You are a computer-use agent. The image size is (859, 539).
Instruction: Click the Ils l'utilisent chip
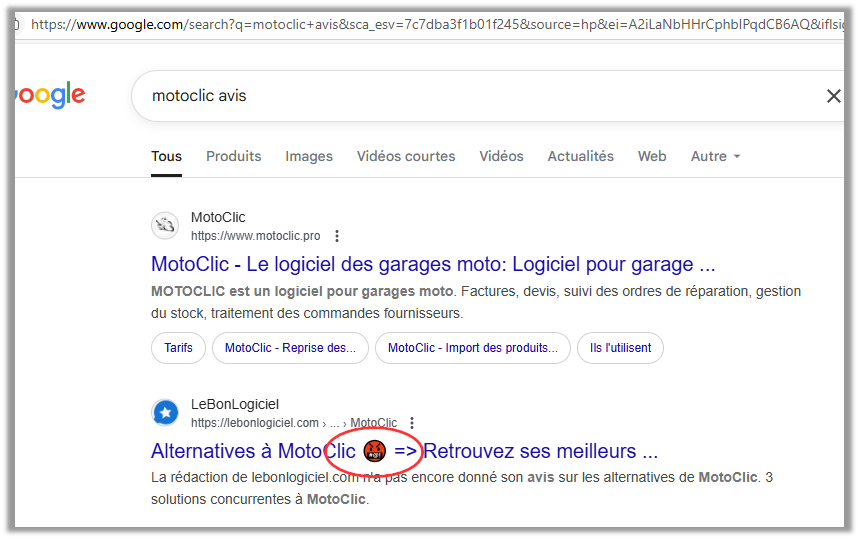(x=620, y=348)
